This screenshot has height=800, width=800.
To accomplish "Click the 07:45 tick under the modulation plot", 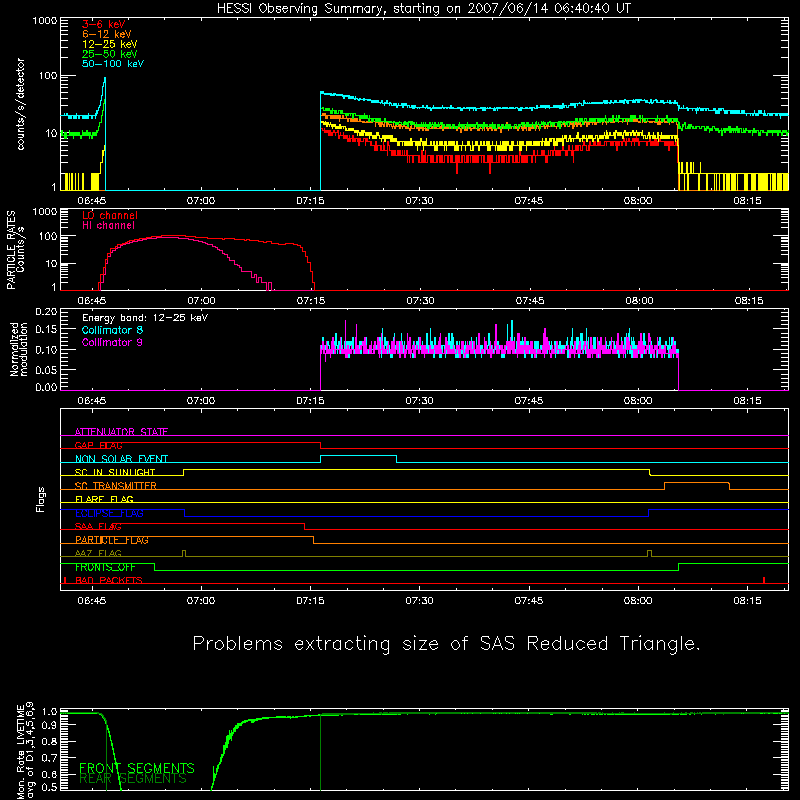I will [529, 401].
